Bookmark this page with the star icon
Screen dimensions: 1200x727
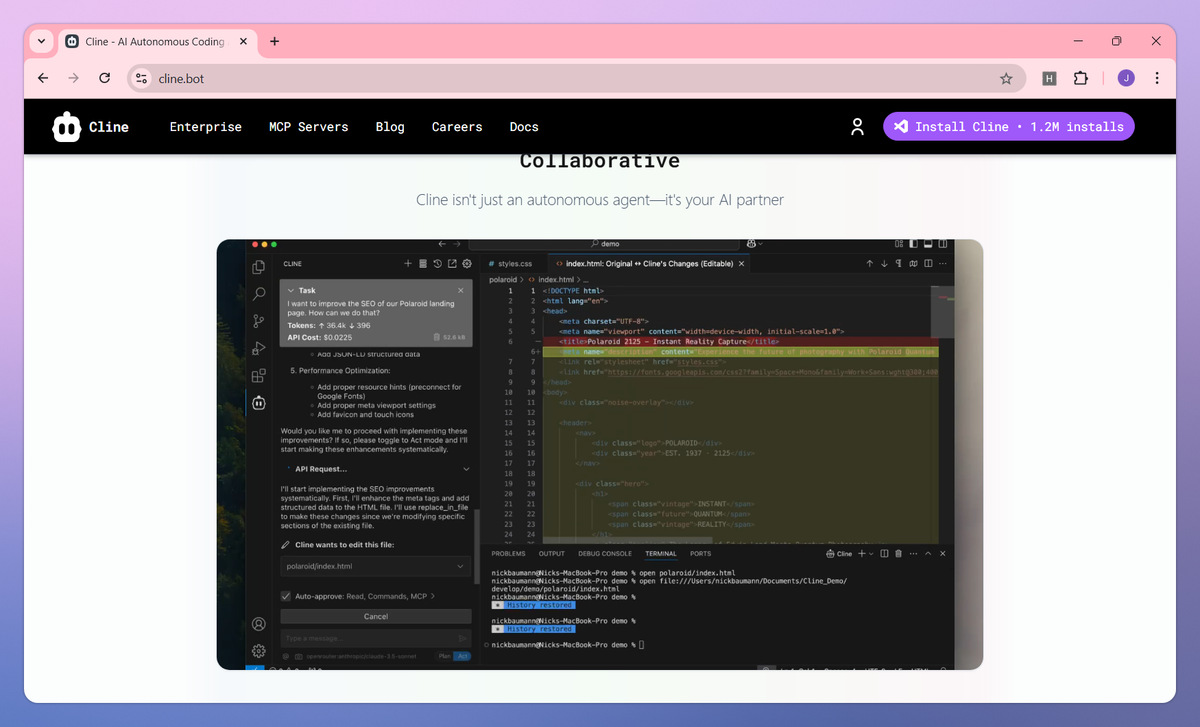pos(1006,78)
